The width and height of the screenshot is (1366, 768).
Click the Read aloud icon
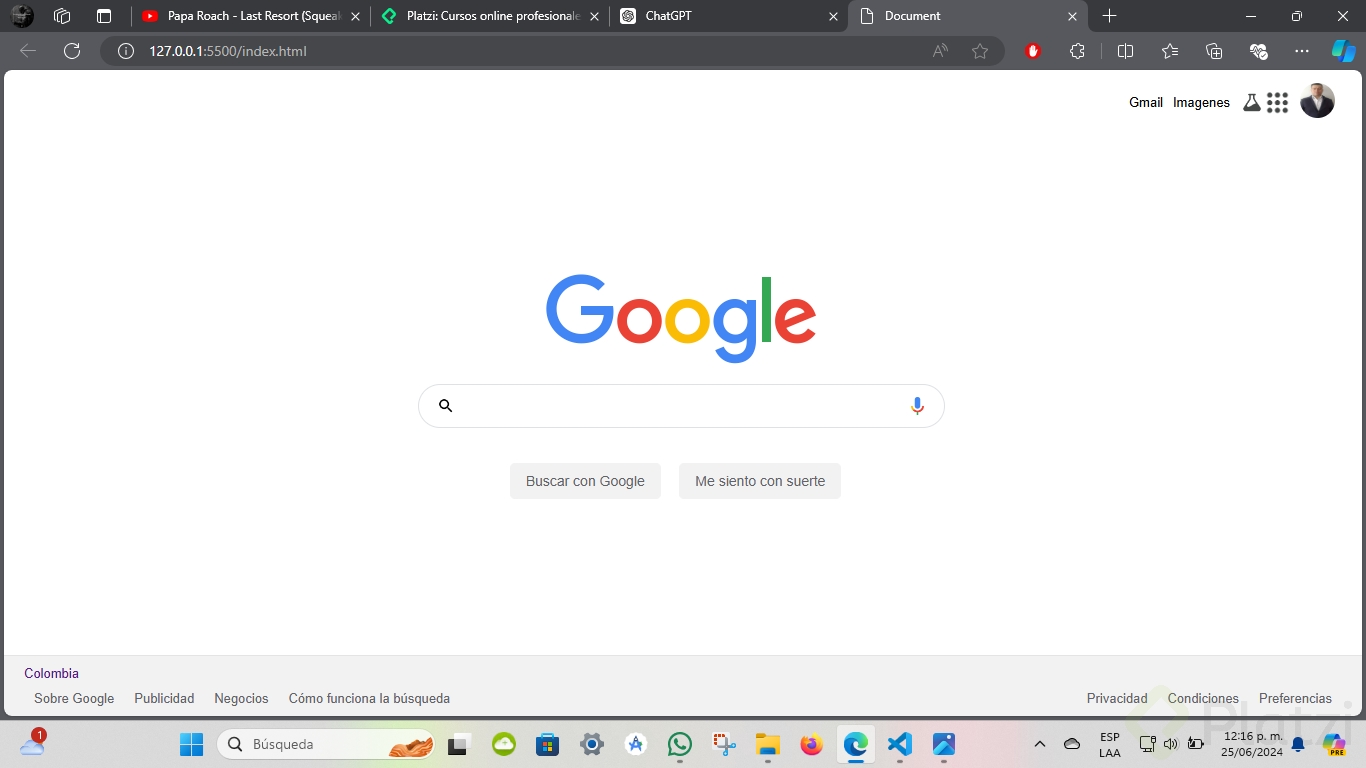[x=940, y=51]
